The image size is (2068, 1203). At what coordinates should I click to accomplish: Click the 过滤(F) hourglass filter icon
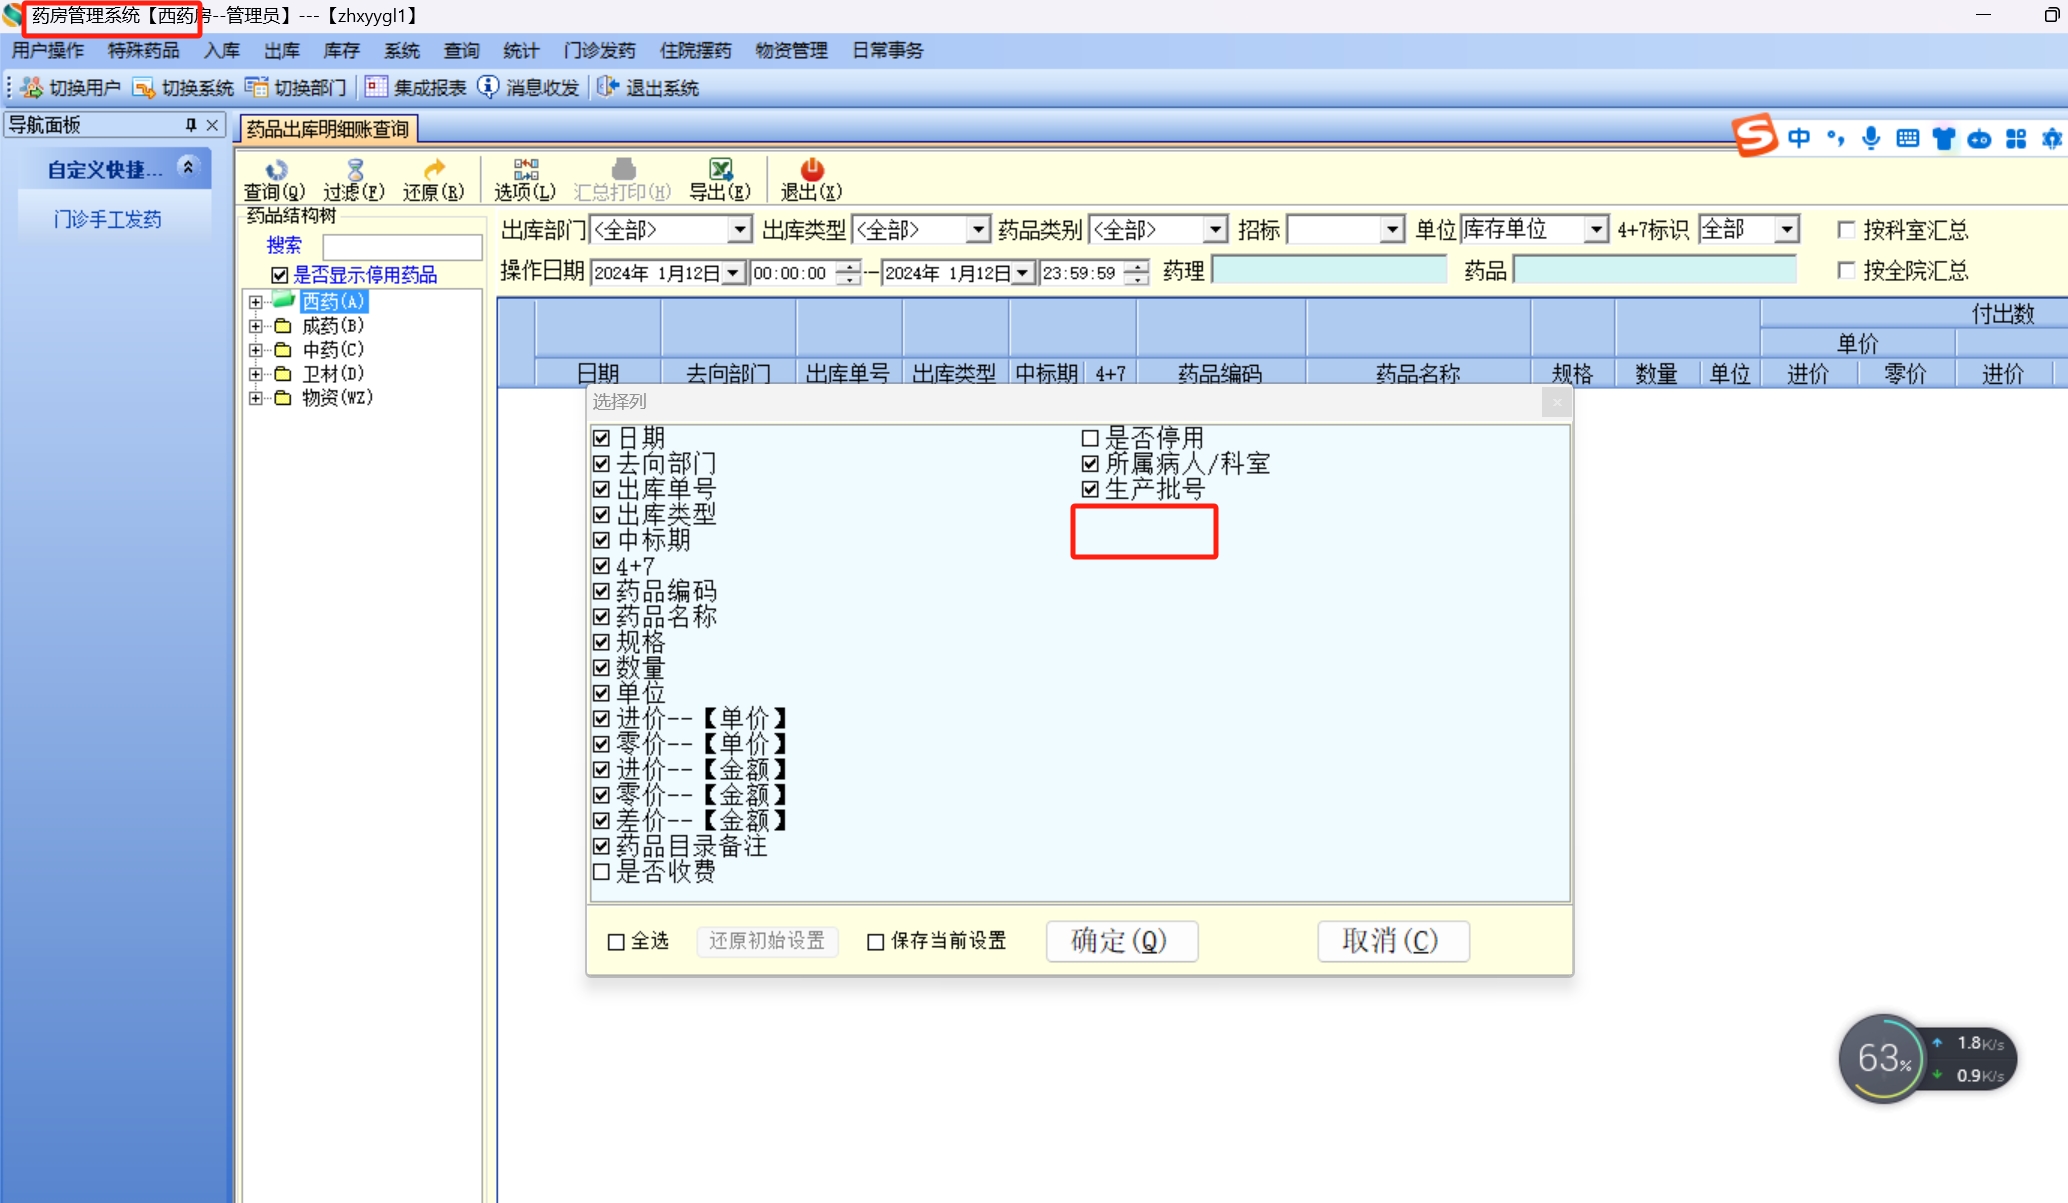click(x=354, y=170)
